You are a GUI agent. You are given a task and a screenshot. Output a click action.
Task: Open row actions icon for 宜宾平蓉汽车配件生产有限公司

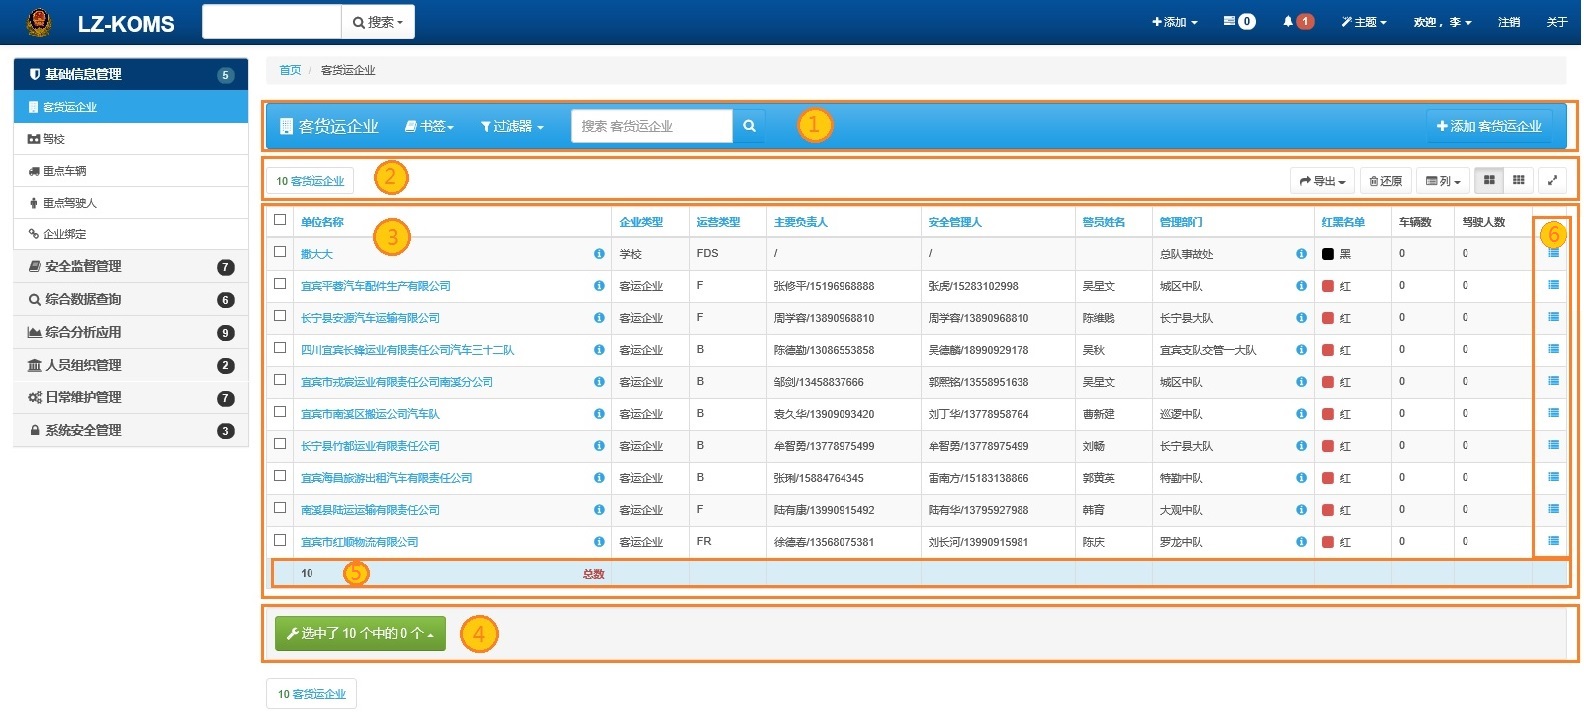coord(1553,285)
